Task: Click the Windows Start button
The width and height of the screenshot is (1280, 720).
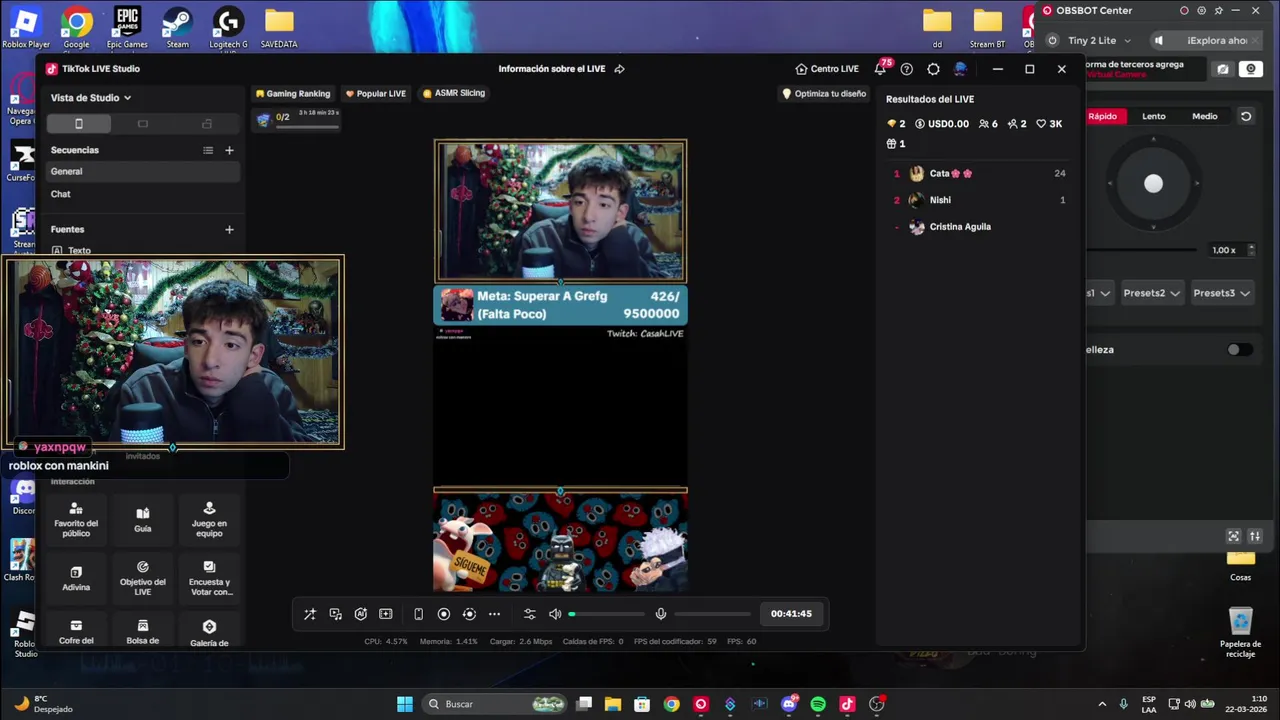Action: tap(405, 704)
